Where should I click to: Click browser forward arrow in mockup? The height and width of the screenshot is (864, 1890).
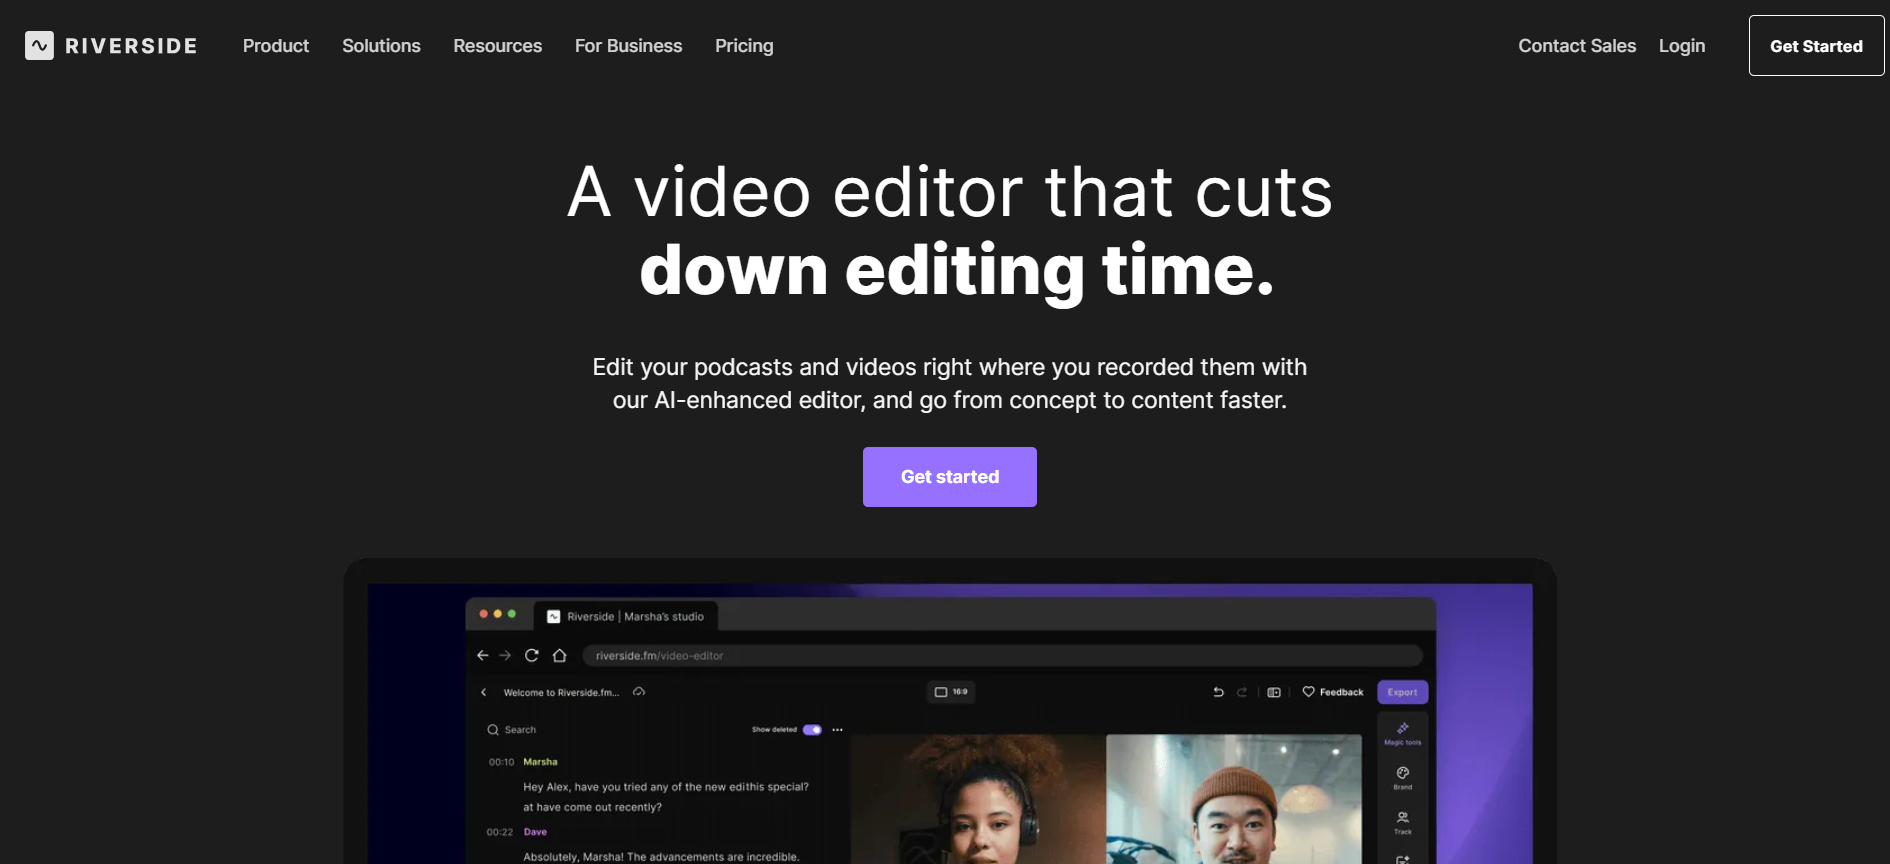[505, 655]
